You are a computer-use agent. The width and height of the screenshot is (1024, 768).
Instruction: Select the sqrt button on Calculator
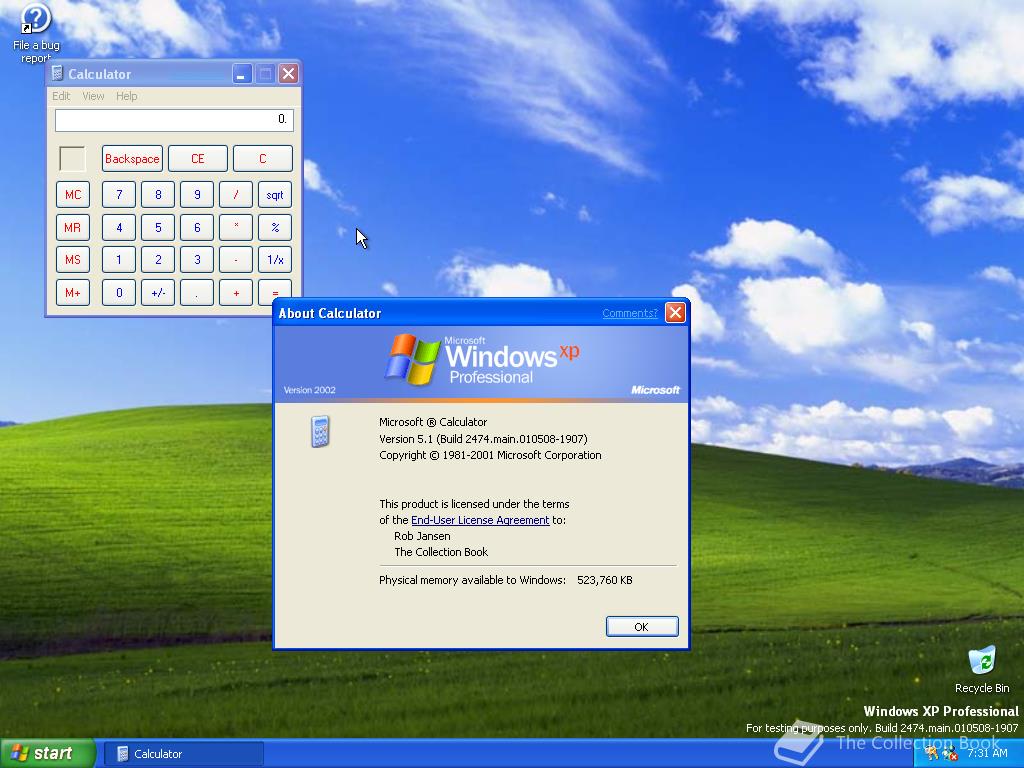coord(273,194)
